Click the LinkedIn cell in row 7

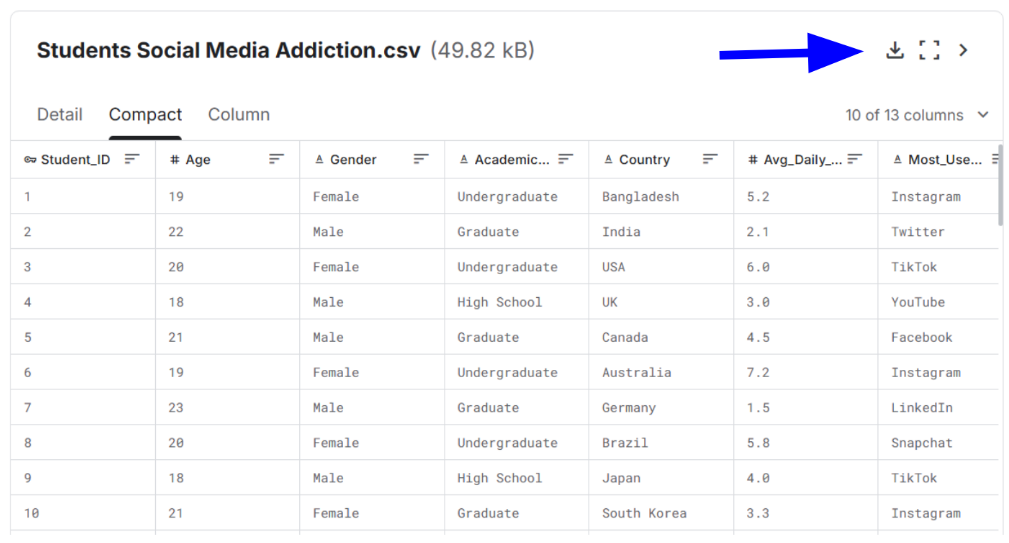click(x=921, y=408)
